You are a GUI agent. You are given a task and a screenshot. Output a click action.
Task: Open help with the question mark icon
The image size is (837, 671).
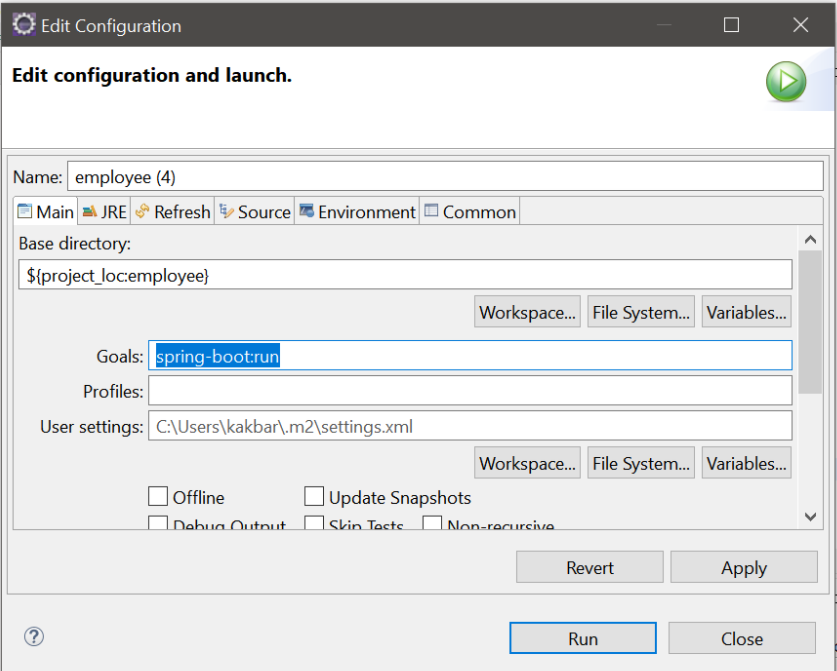click(x=34, y=636)
